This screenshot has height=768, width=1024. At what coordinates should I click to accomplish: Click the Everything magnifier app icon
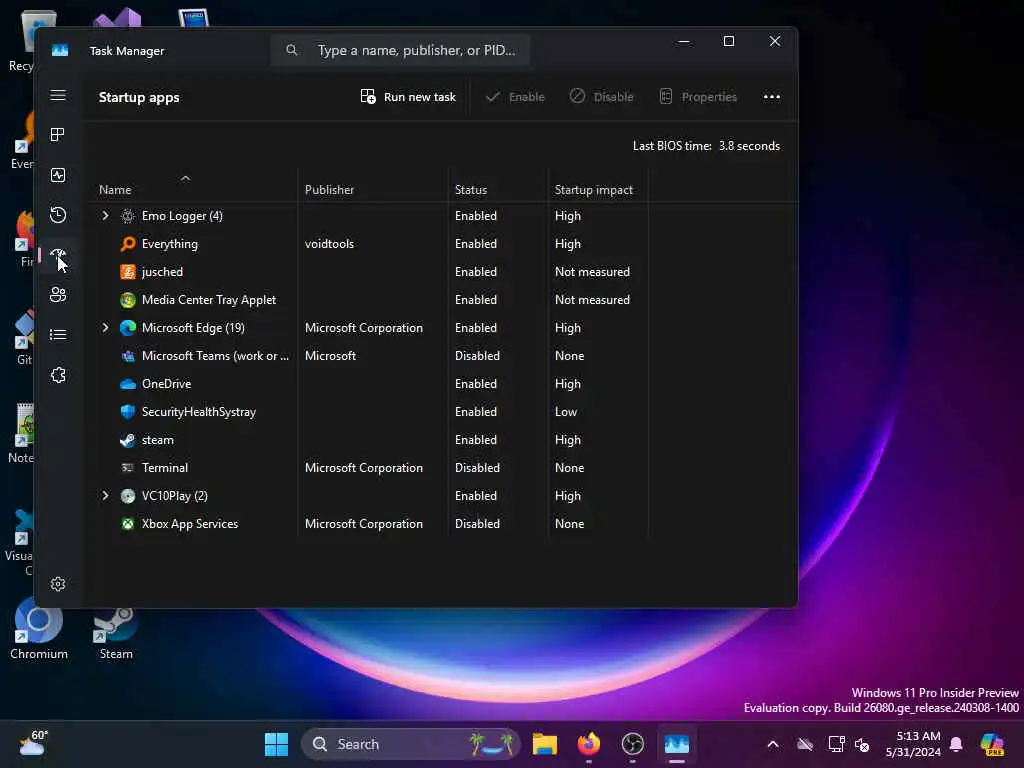pos(128,244)
